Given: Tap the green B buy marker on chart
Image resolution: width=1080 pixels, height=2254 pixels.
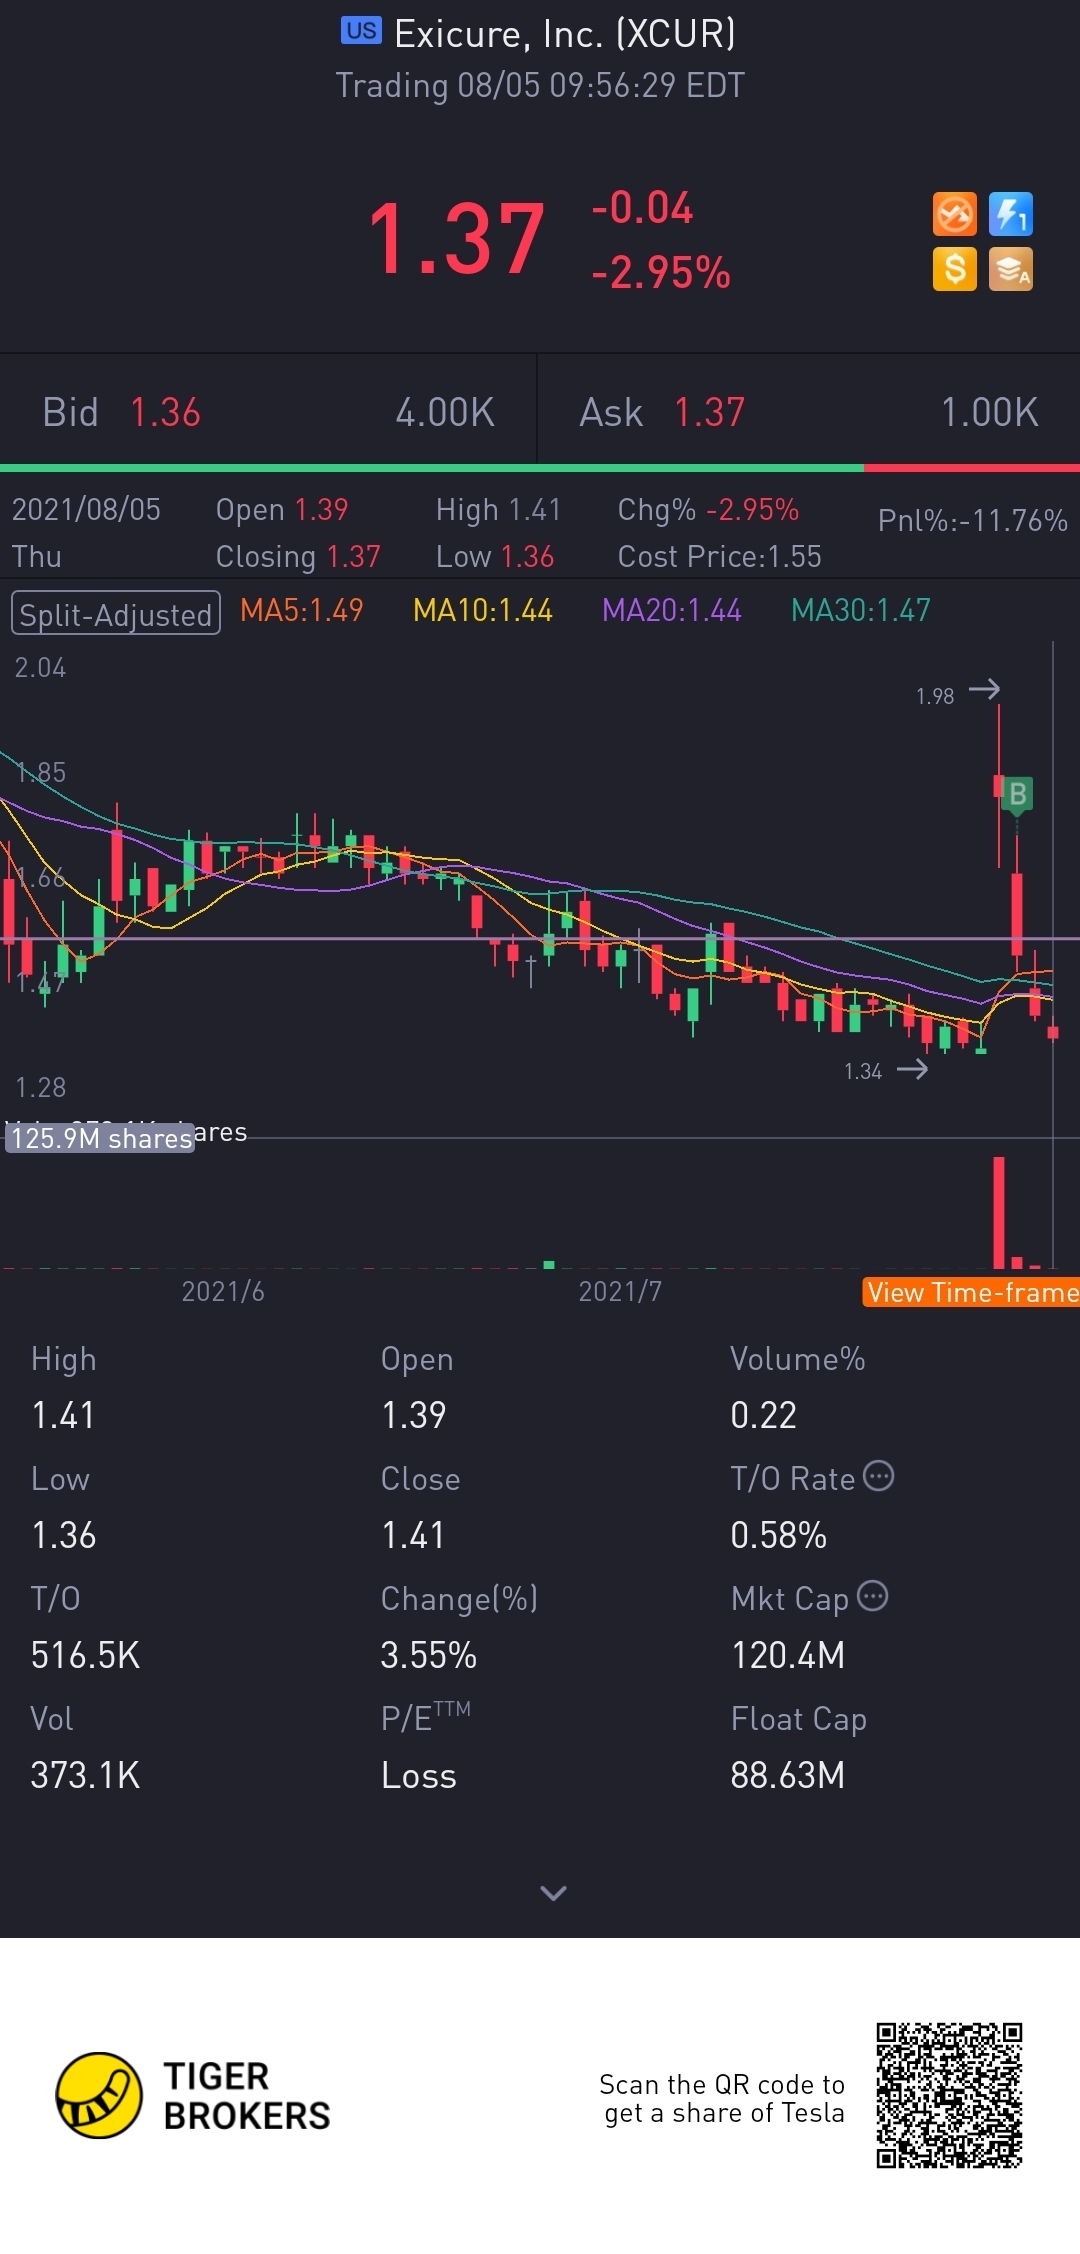Looking at the screenshot, I should [1017, 795].
